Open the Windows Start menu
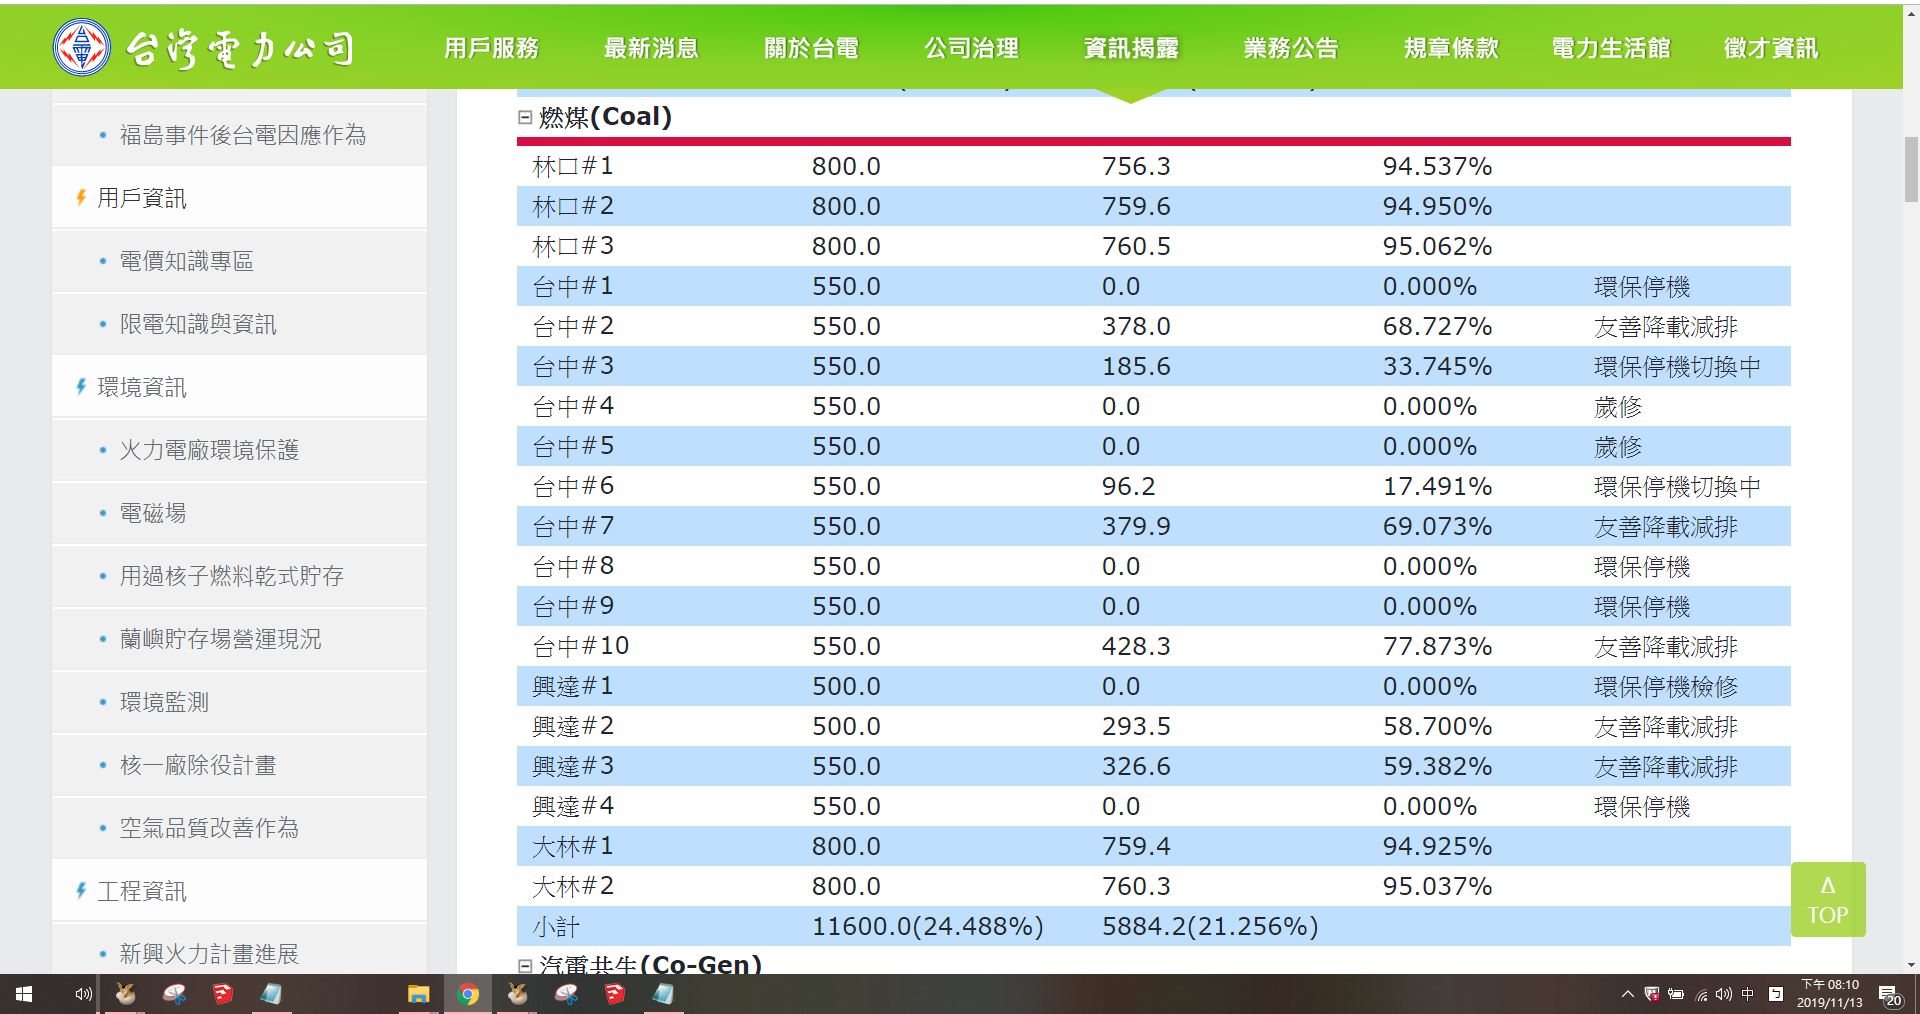Viewport: 1920px width, 1014px height. (x=24, y=994)
